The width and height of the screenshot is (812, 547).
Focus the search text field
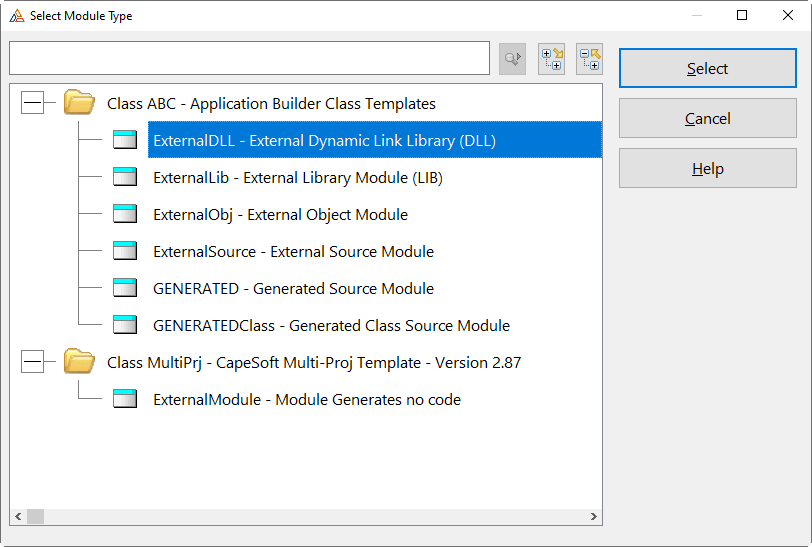click(249, 58)
